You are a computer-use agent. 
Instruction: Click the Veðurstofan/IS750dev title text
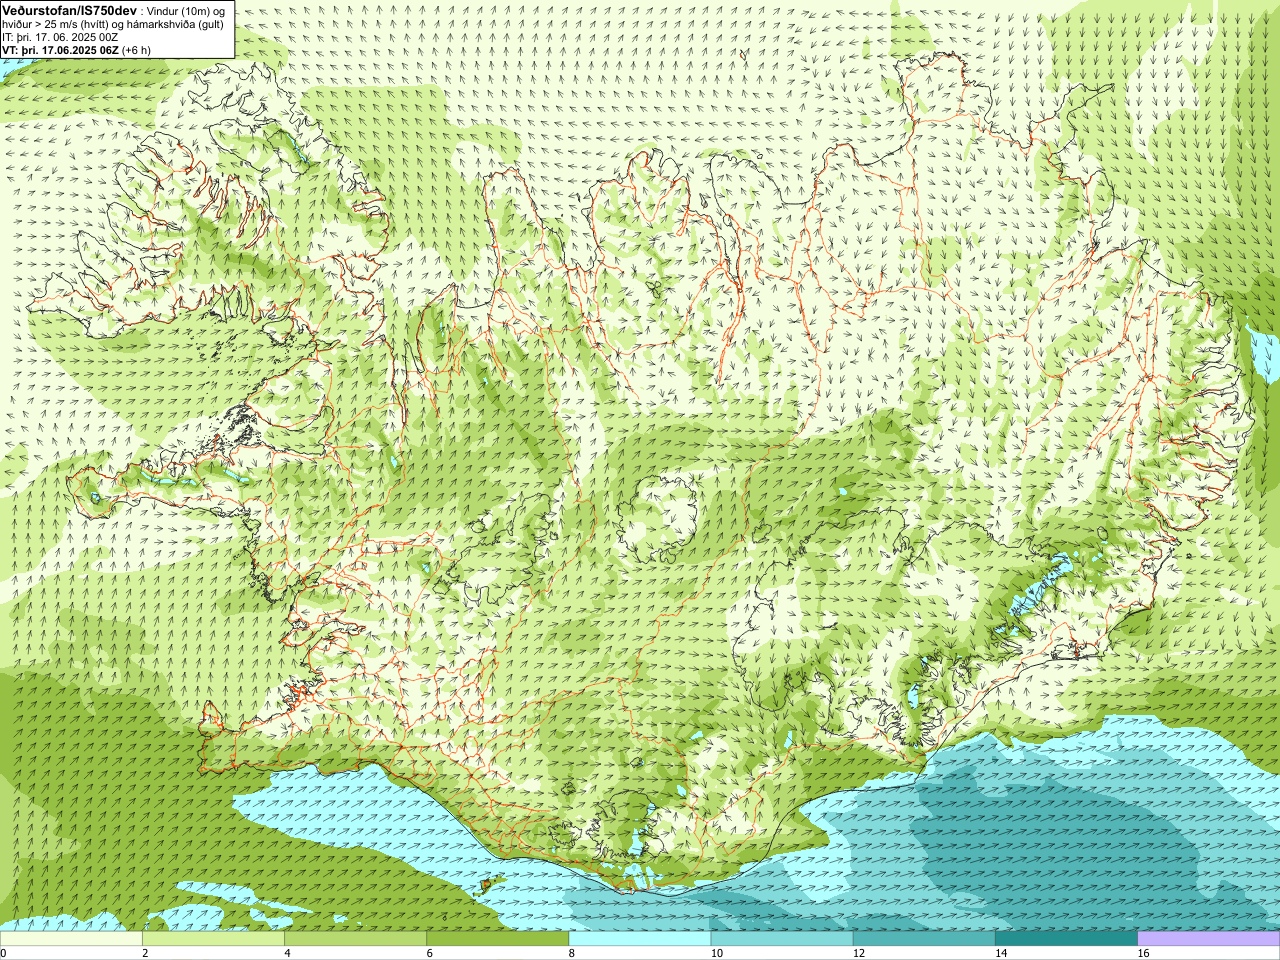click(x=69, y=9)
